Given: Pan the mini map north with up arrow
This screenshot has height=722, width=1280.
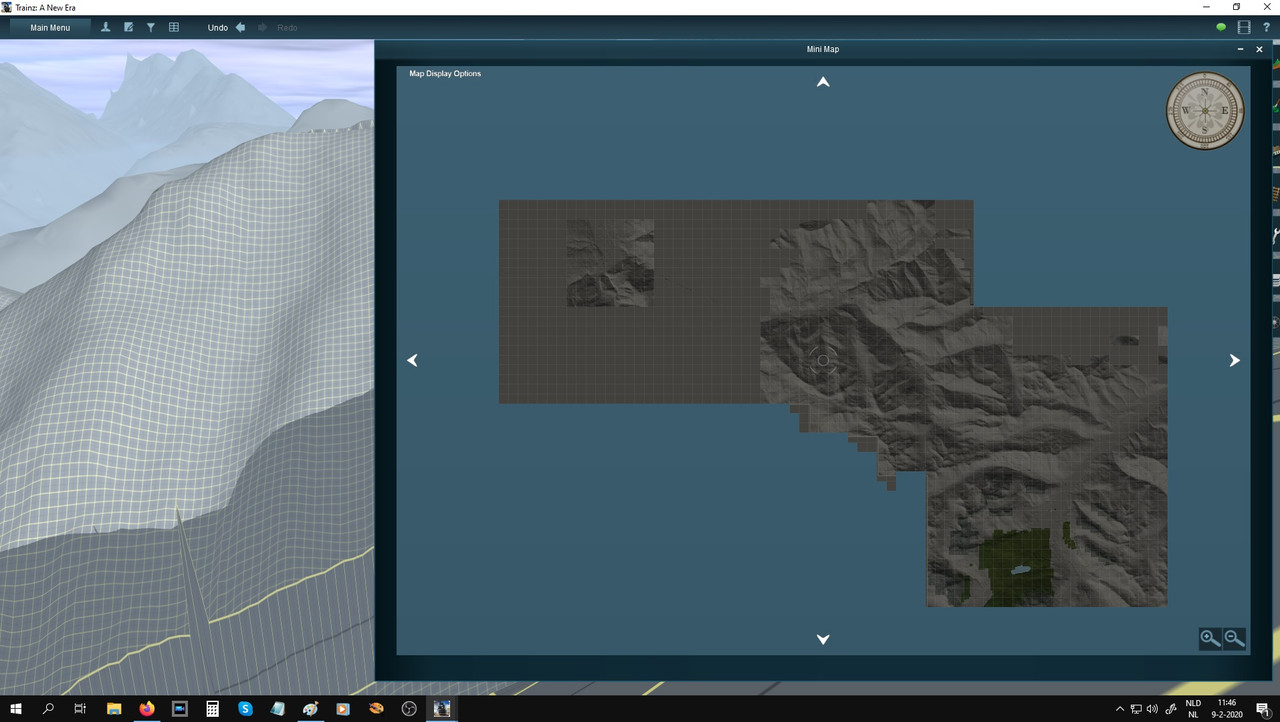Looking at the screenshot, I should (823, 82).
